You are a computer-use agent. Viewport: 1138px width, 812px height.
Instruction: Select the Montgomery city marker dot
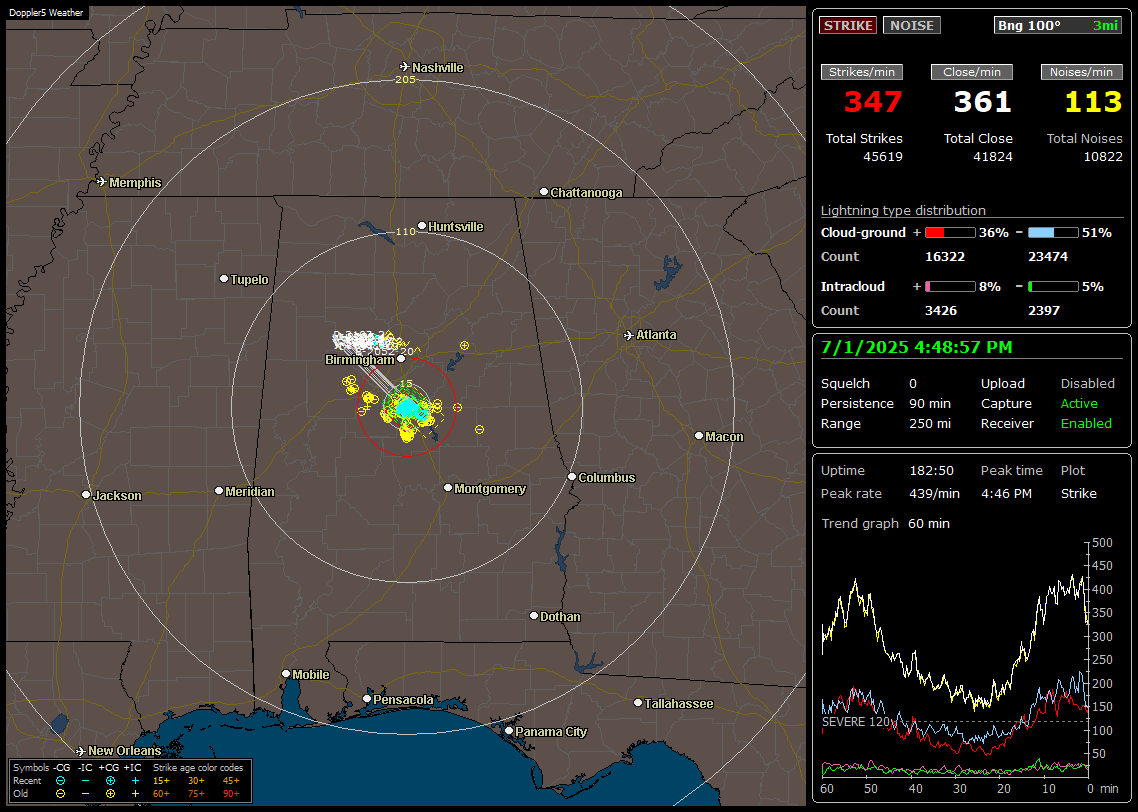click(x=448, y=488)
